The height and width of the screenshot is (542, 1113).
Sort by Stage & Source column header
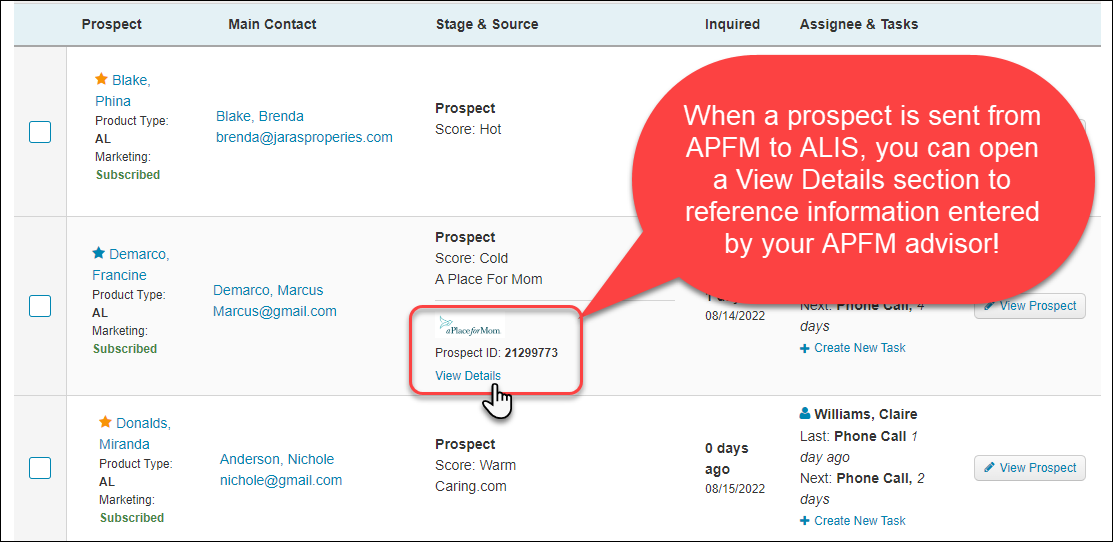pyautogui.click(x=487, y=24)
